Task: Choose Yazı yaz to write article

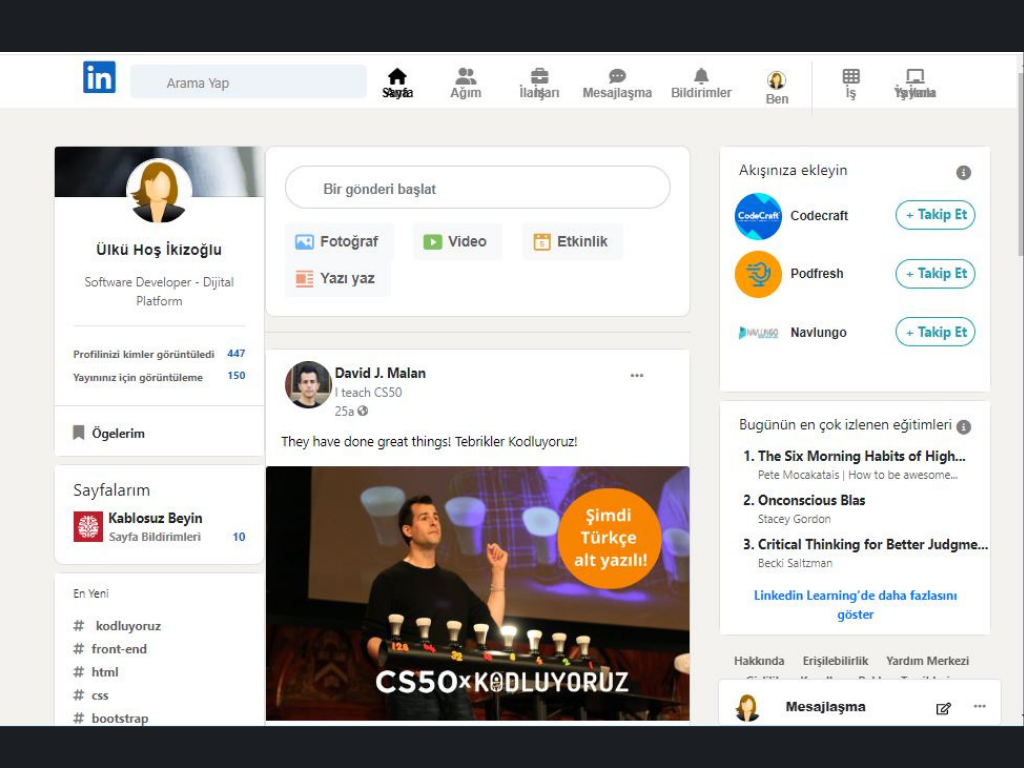Action: [x=338, y=278]
